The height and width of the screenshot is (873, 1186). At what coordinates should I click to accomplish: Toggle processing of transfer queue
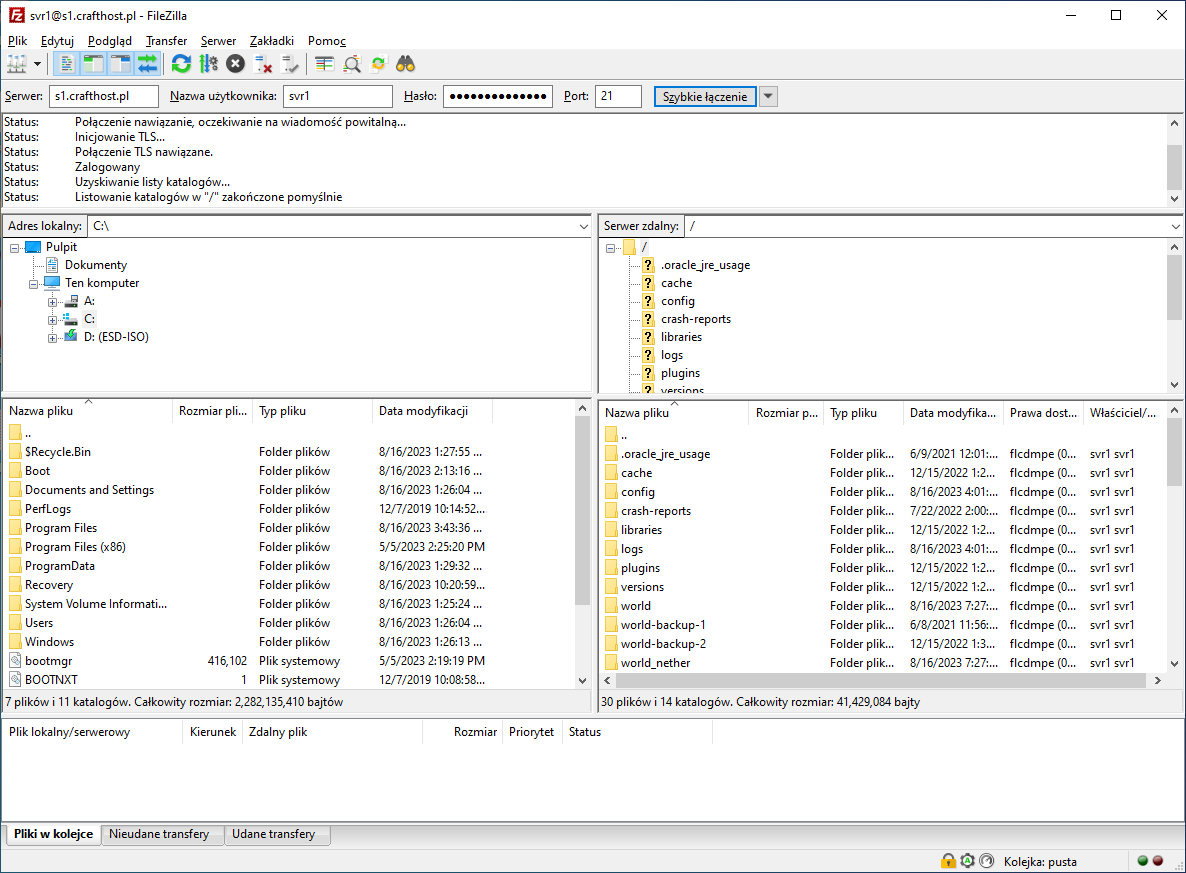click(209, 64)
